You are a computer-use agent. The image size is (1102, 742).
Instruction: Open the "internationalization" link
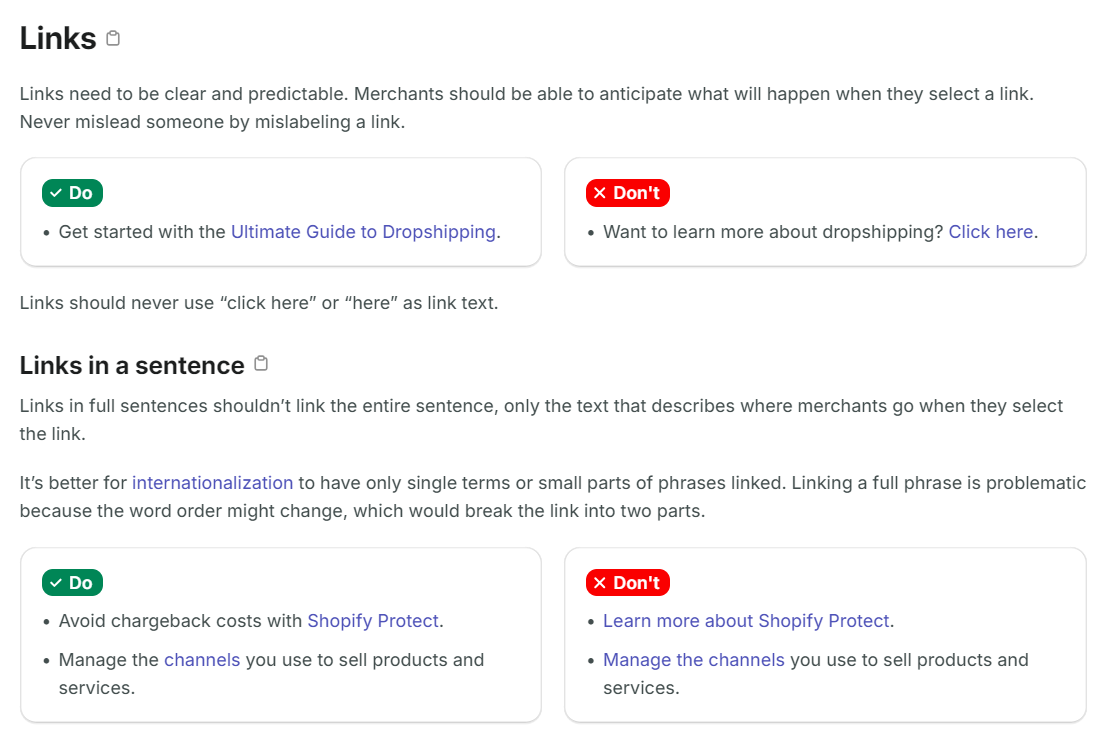212,482
